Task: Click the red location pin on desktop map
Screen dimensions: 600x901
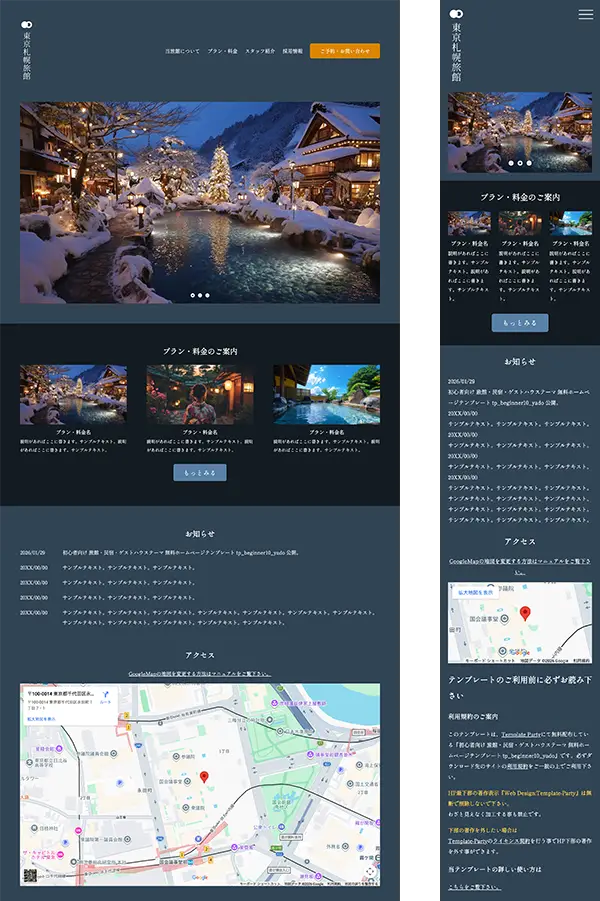Action: pyautogui.click(x=204, y=777)
